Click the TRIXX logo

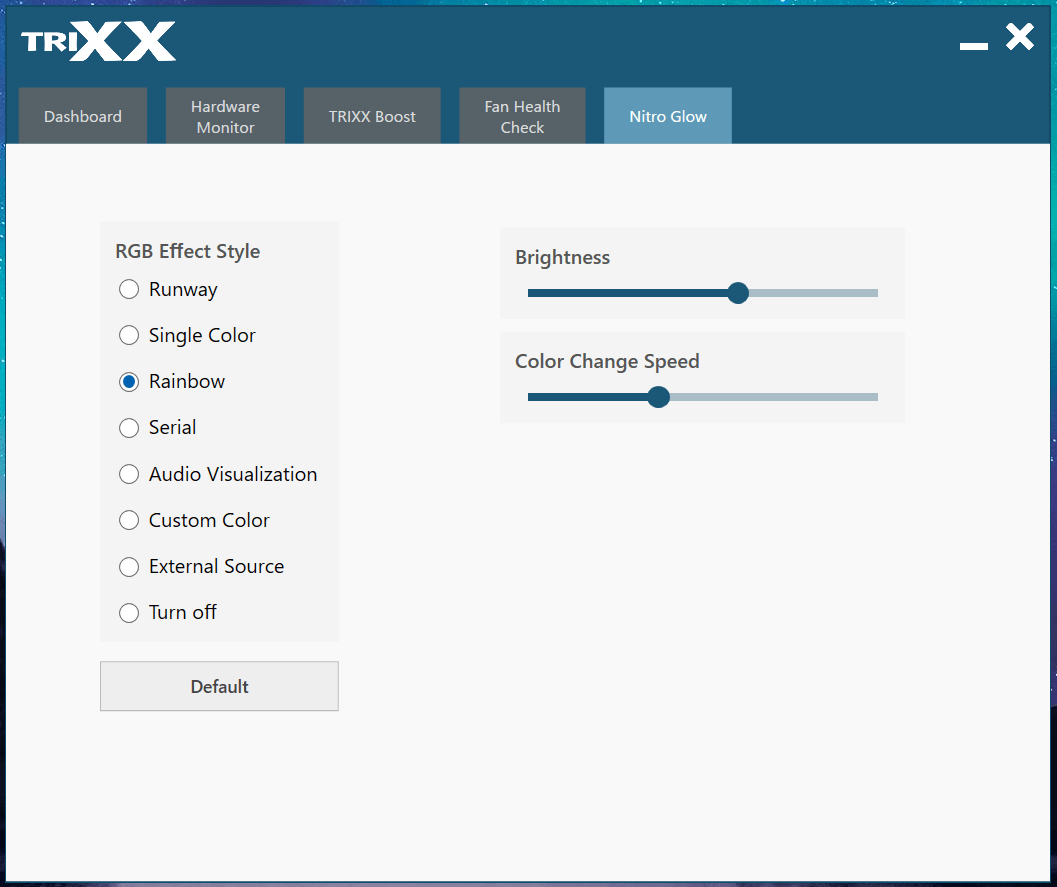[98, 42]
